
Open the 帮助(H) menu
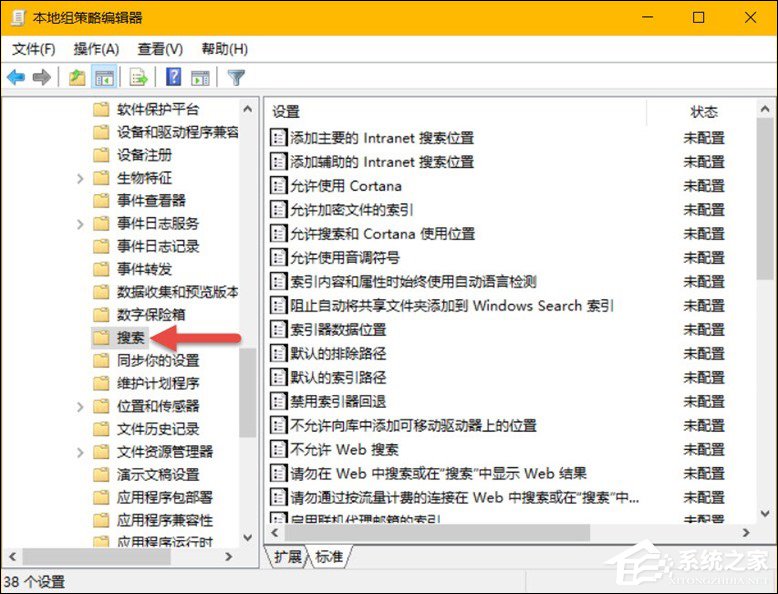[x=224, y=49]
